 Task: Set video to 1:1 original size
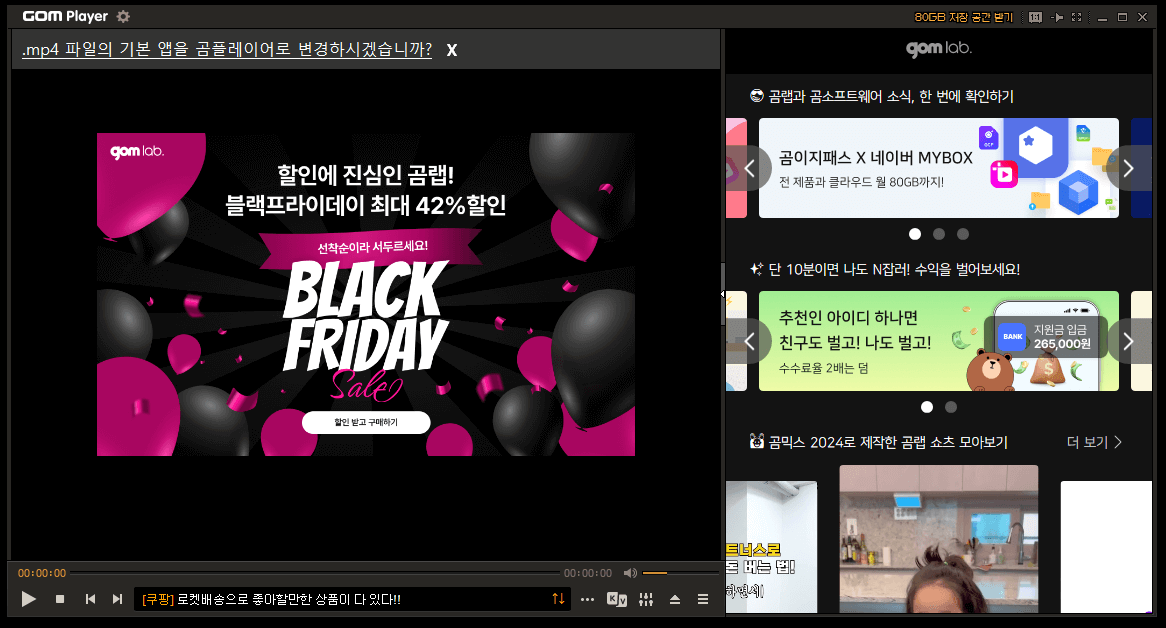(1035, 17)
